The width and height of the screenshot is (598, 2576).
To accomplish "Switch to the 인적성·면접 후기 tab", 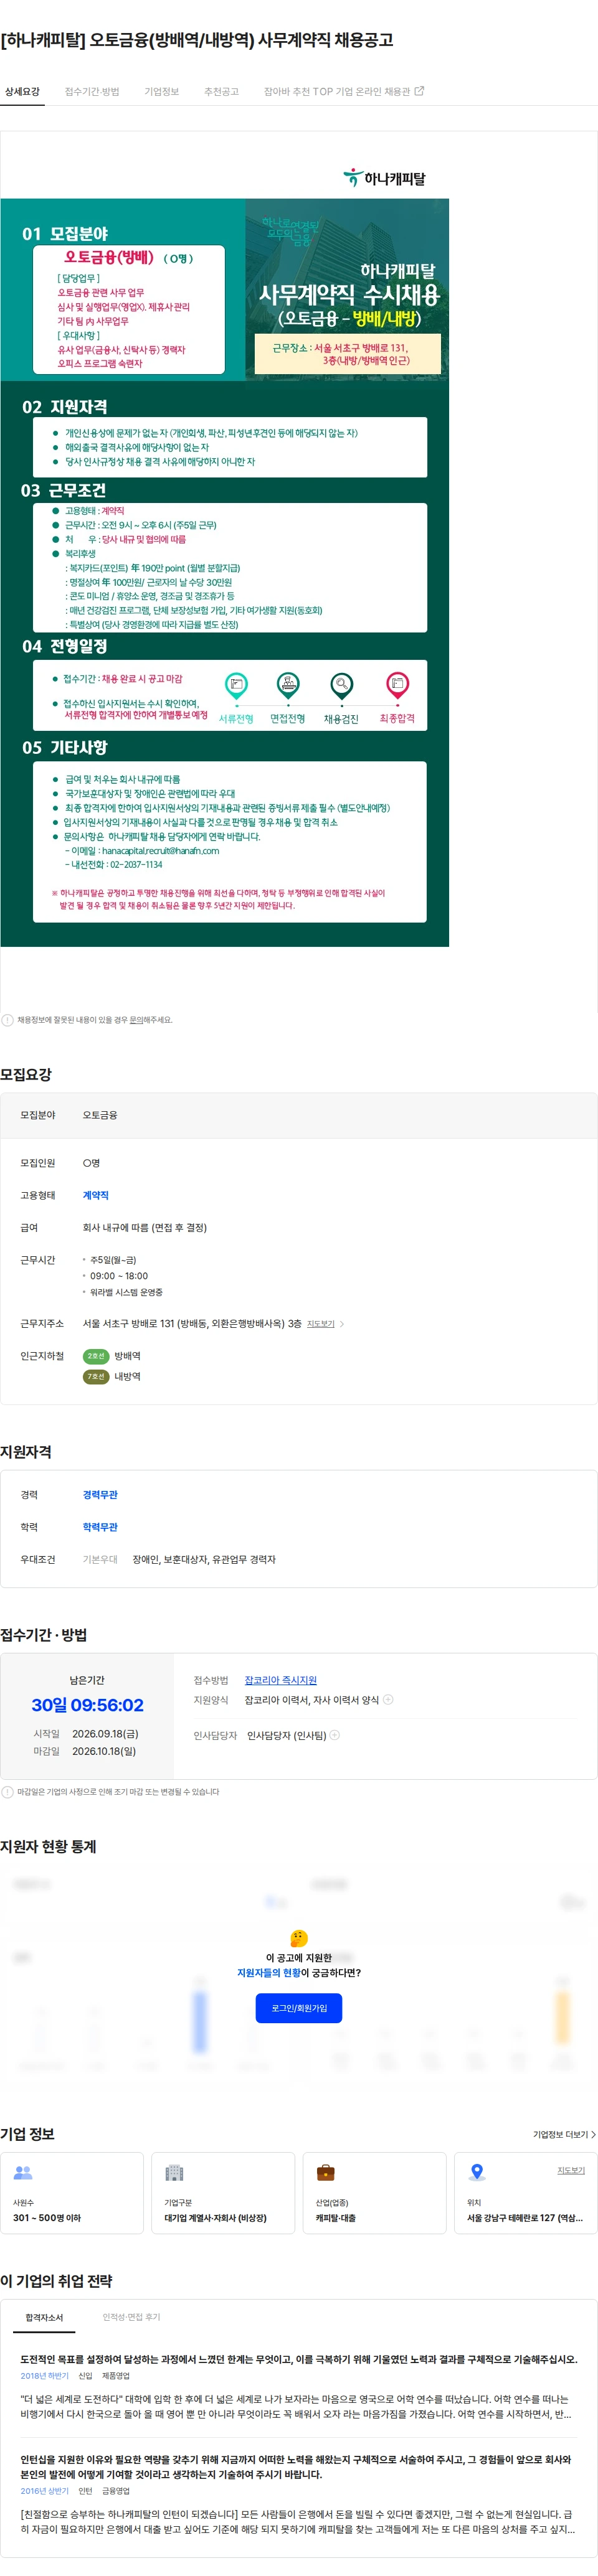I will point(131,2317).
